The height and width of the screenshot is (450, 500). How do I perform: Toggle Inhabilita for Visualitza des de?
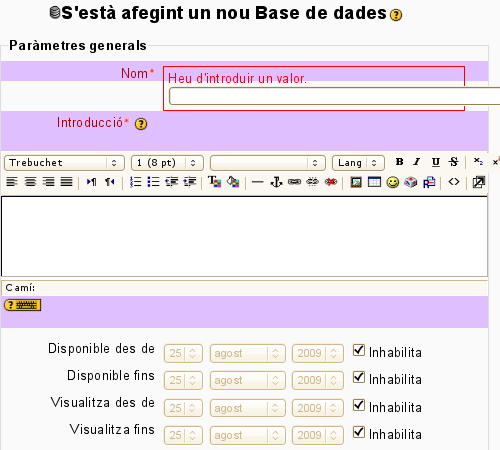coord(359,405)
